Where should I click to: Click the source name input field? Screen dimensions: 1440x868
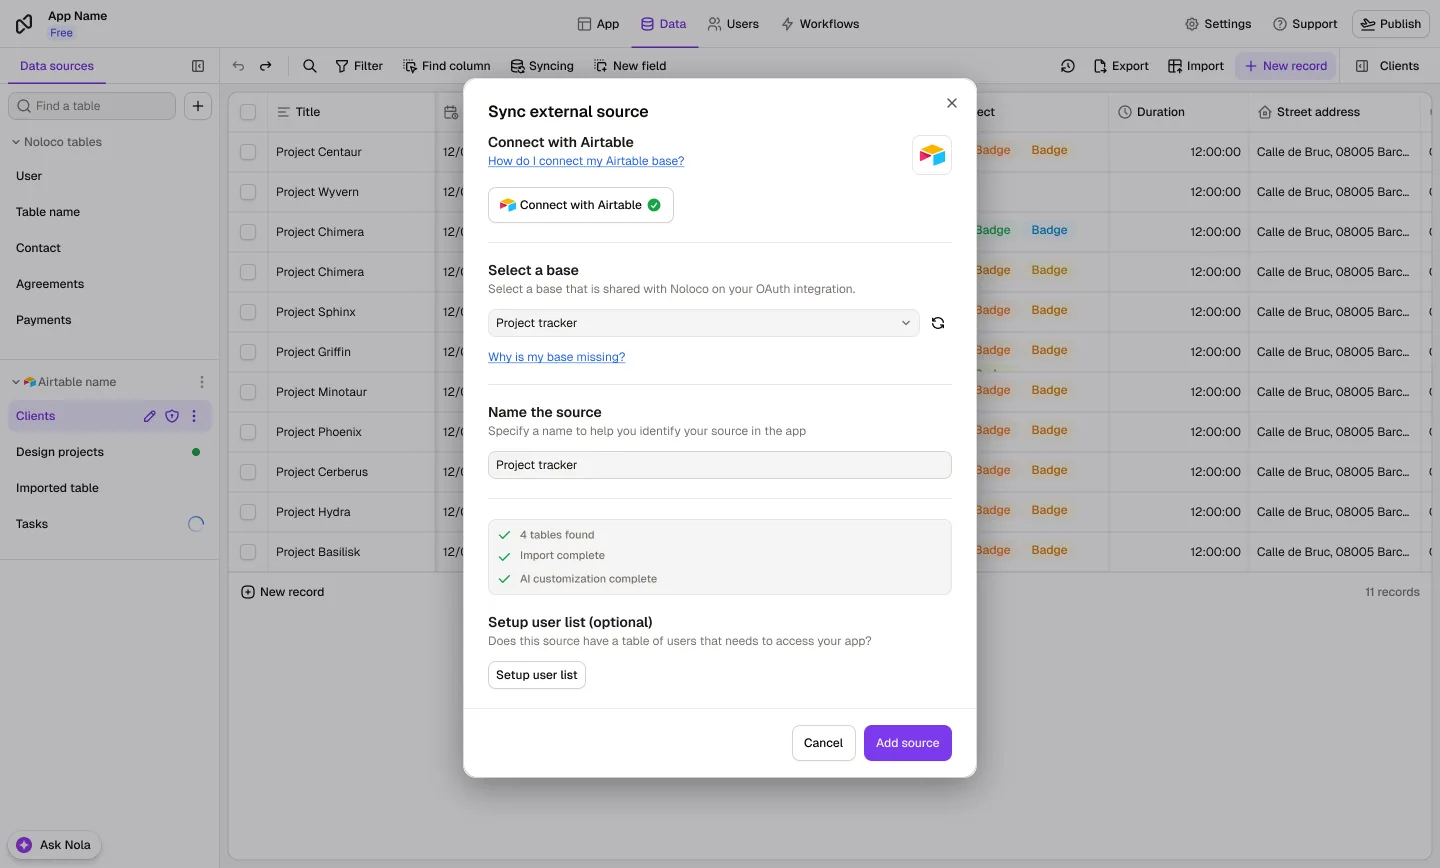720,465
